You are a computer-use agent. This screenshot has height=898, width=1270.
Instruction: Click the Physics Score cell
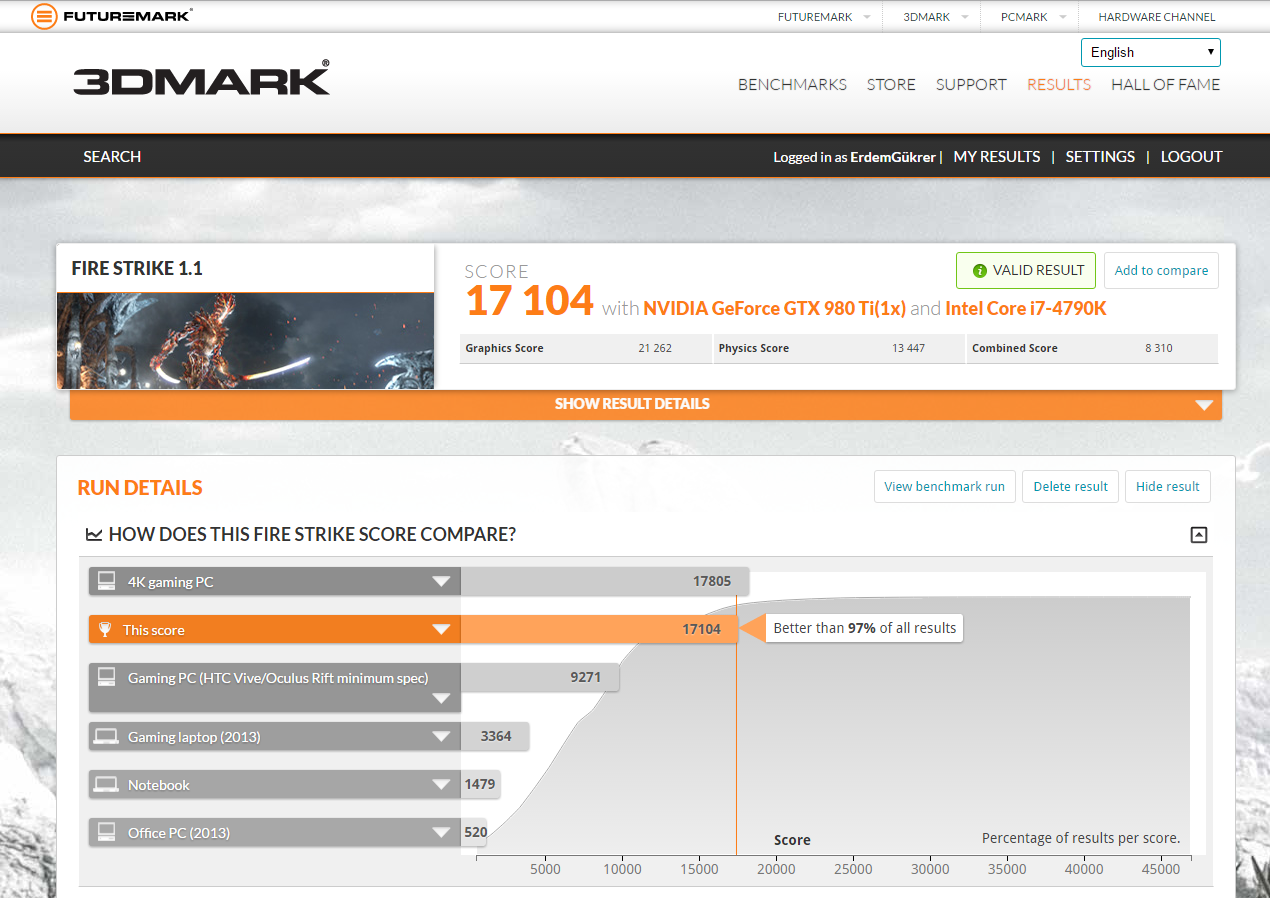pos(838,348)
